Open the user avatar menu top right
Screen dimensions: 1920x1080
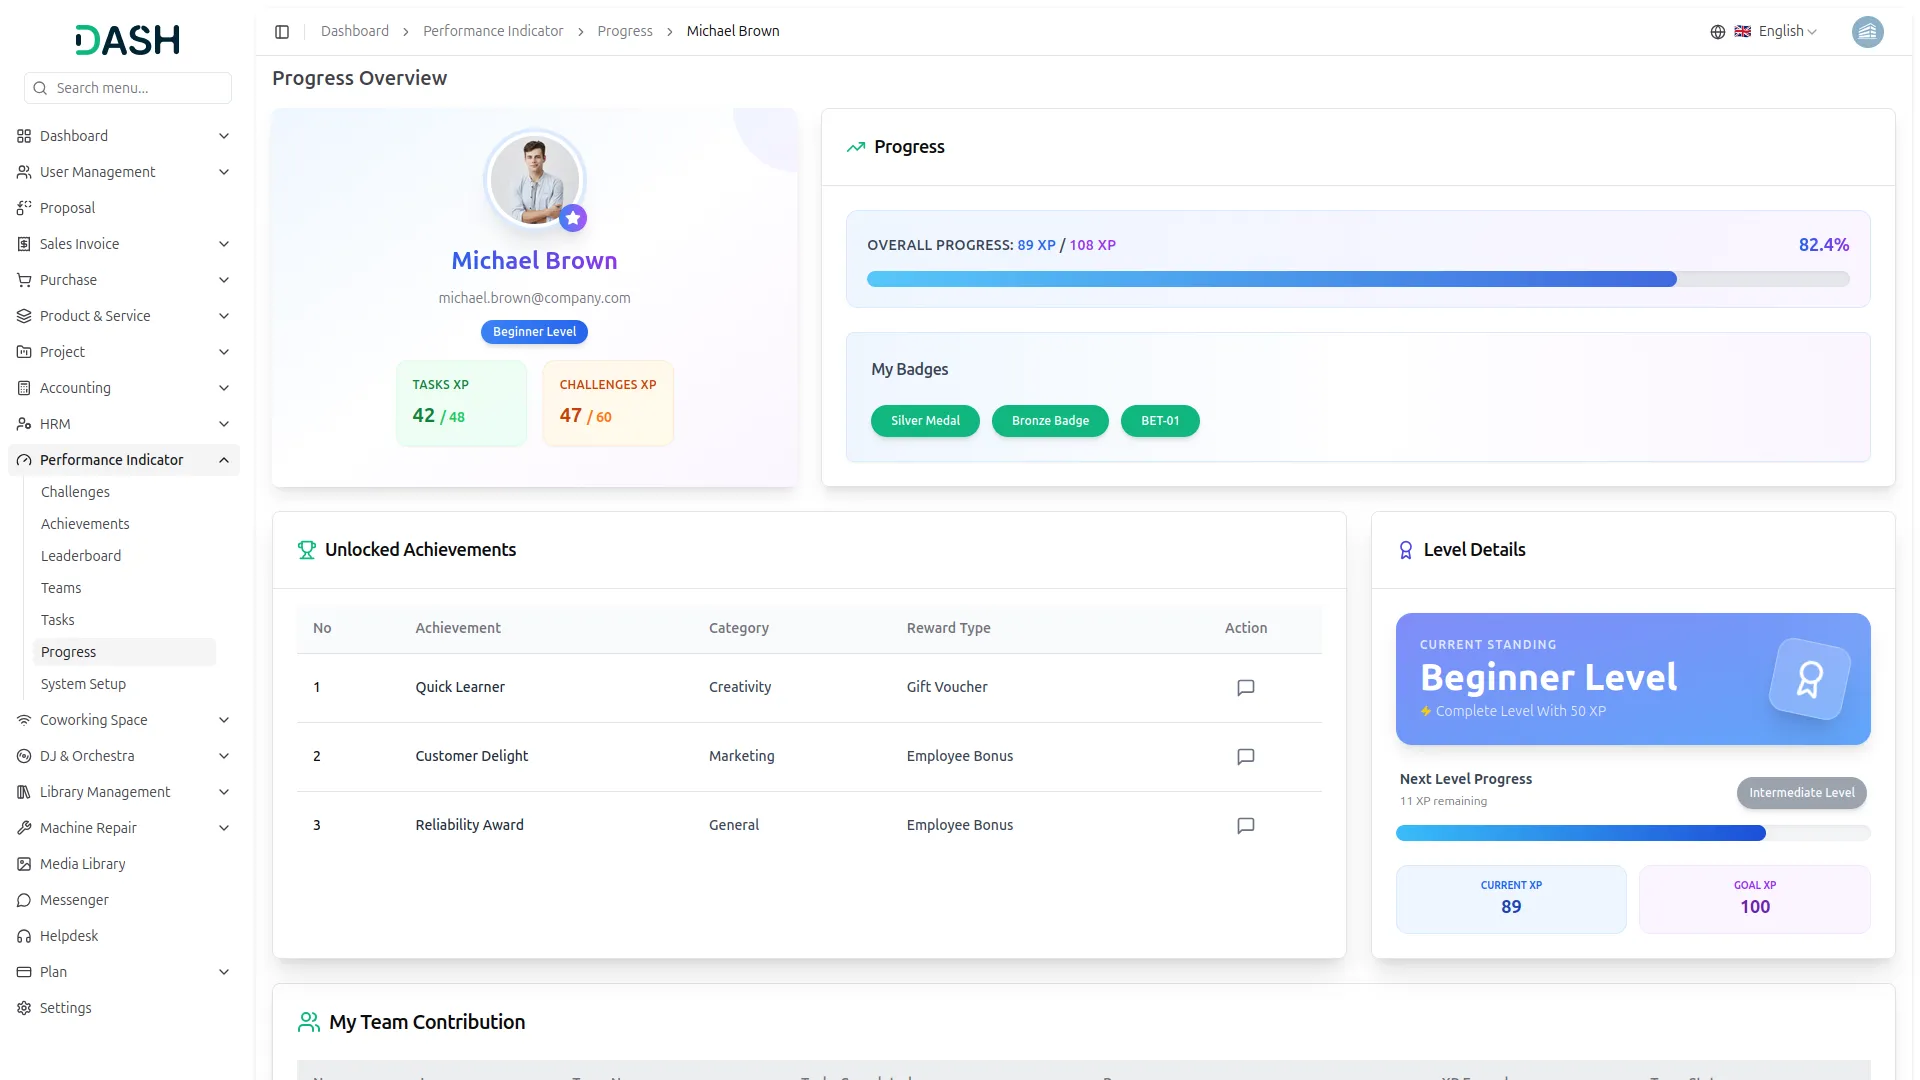click(x=1867, y=32)
